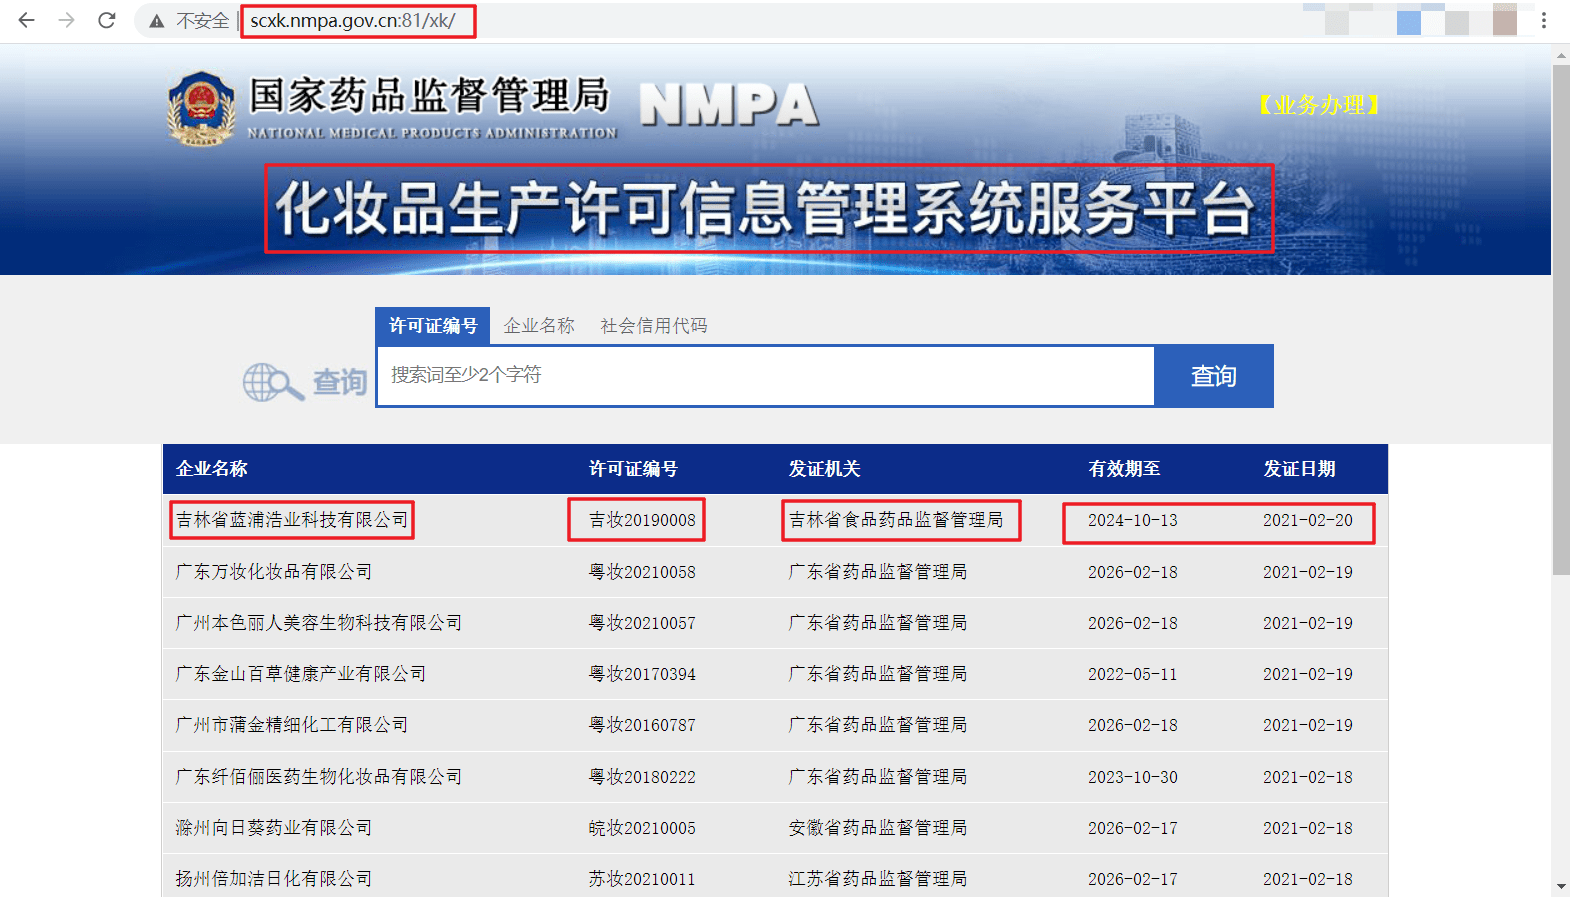Image resolution: width=1570 pixels, height=897 pixels.
Task: Click the 发证机关 column header
Action: point(824,469)
